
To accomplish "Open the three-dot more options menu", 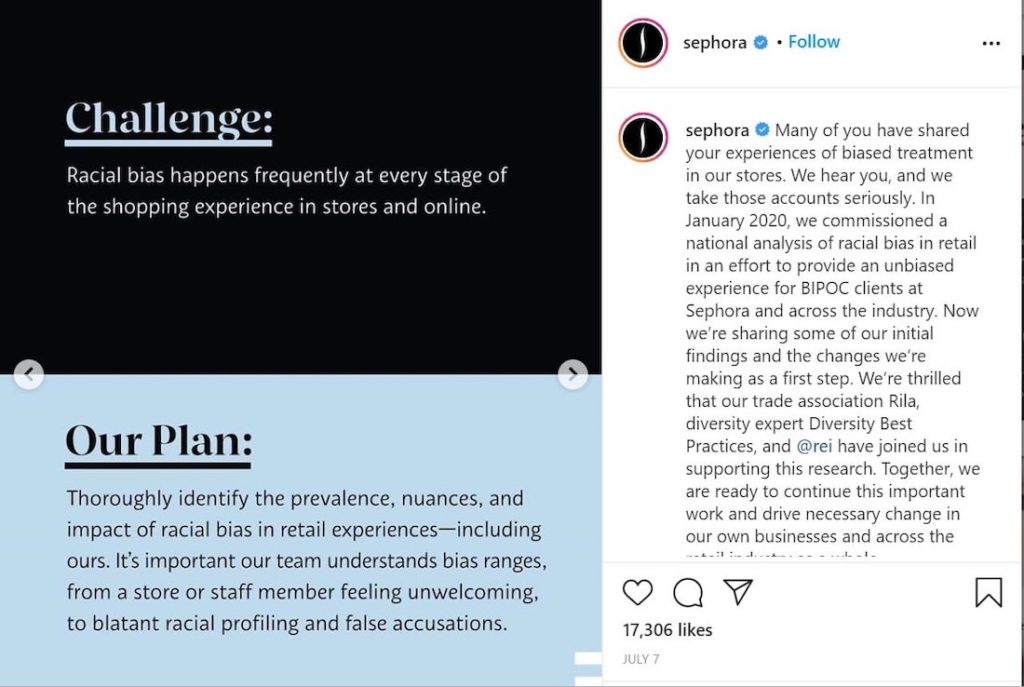I will tap(991, 43).
